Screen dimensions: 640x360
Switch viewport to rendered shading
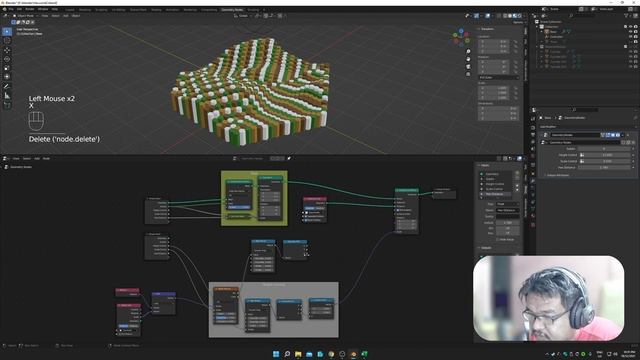click(520, 16)
